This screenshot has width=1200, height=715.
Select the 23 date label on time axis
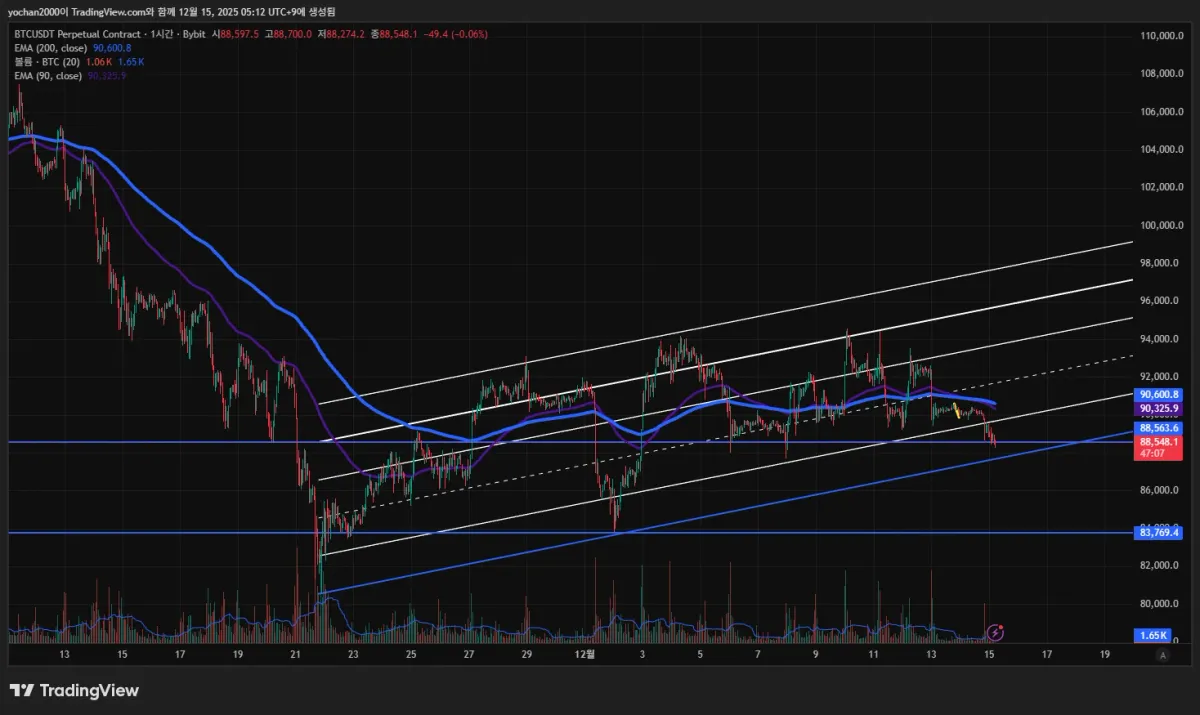[x=353, y=654]
